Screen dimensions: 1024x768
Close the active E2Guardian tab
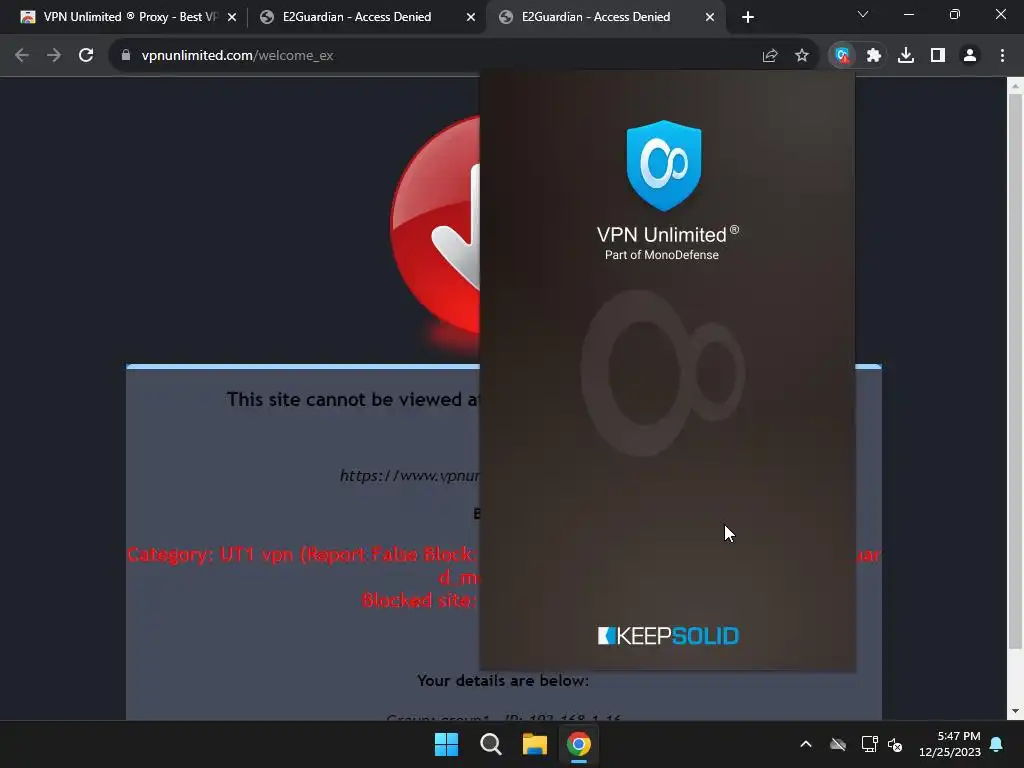pos(710,17)
